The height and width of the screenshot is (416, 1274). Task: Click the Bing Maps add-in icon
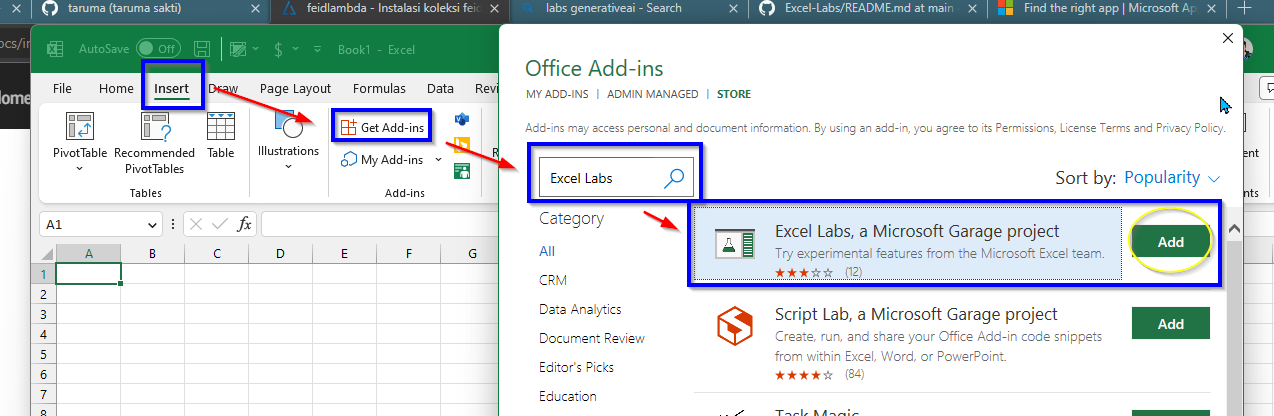(462, 146)
